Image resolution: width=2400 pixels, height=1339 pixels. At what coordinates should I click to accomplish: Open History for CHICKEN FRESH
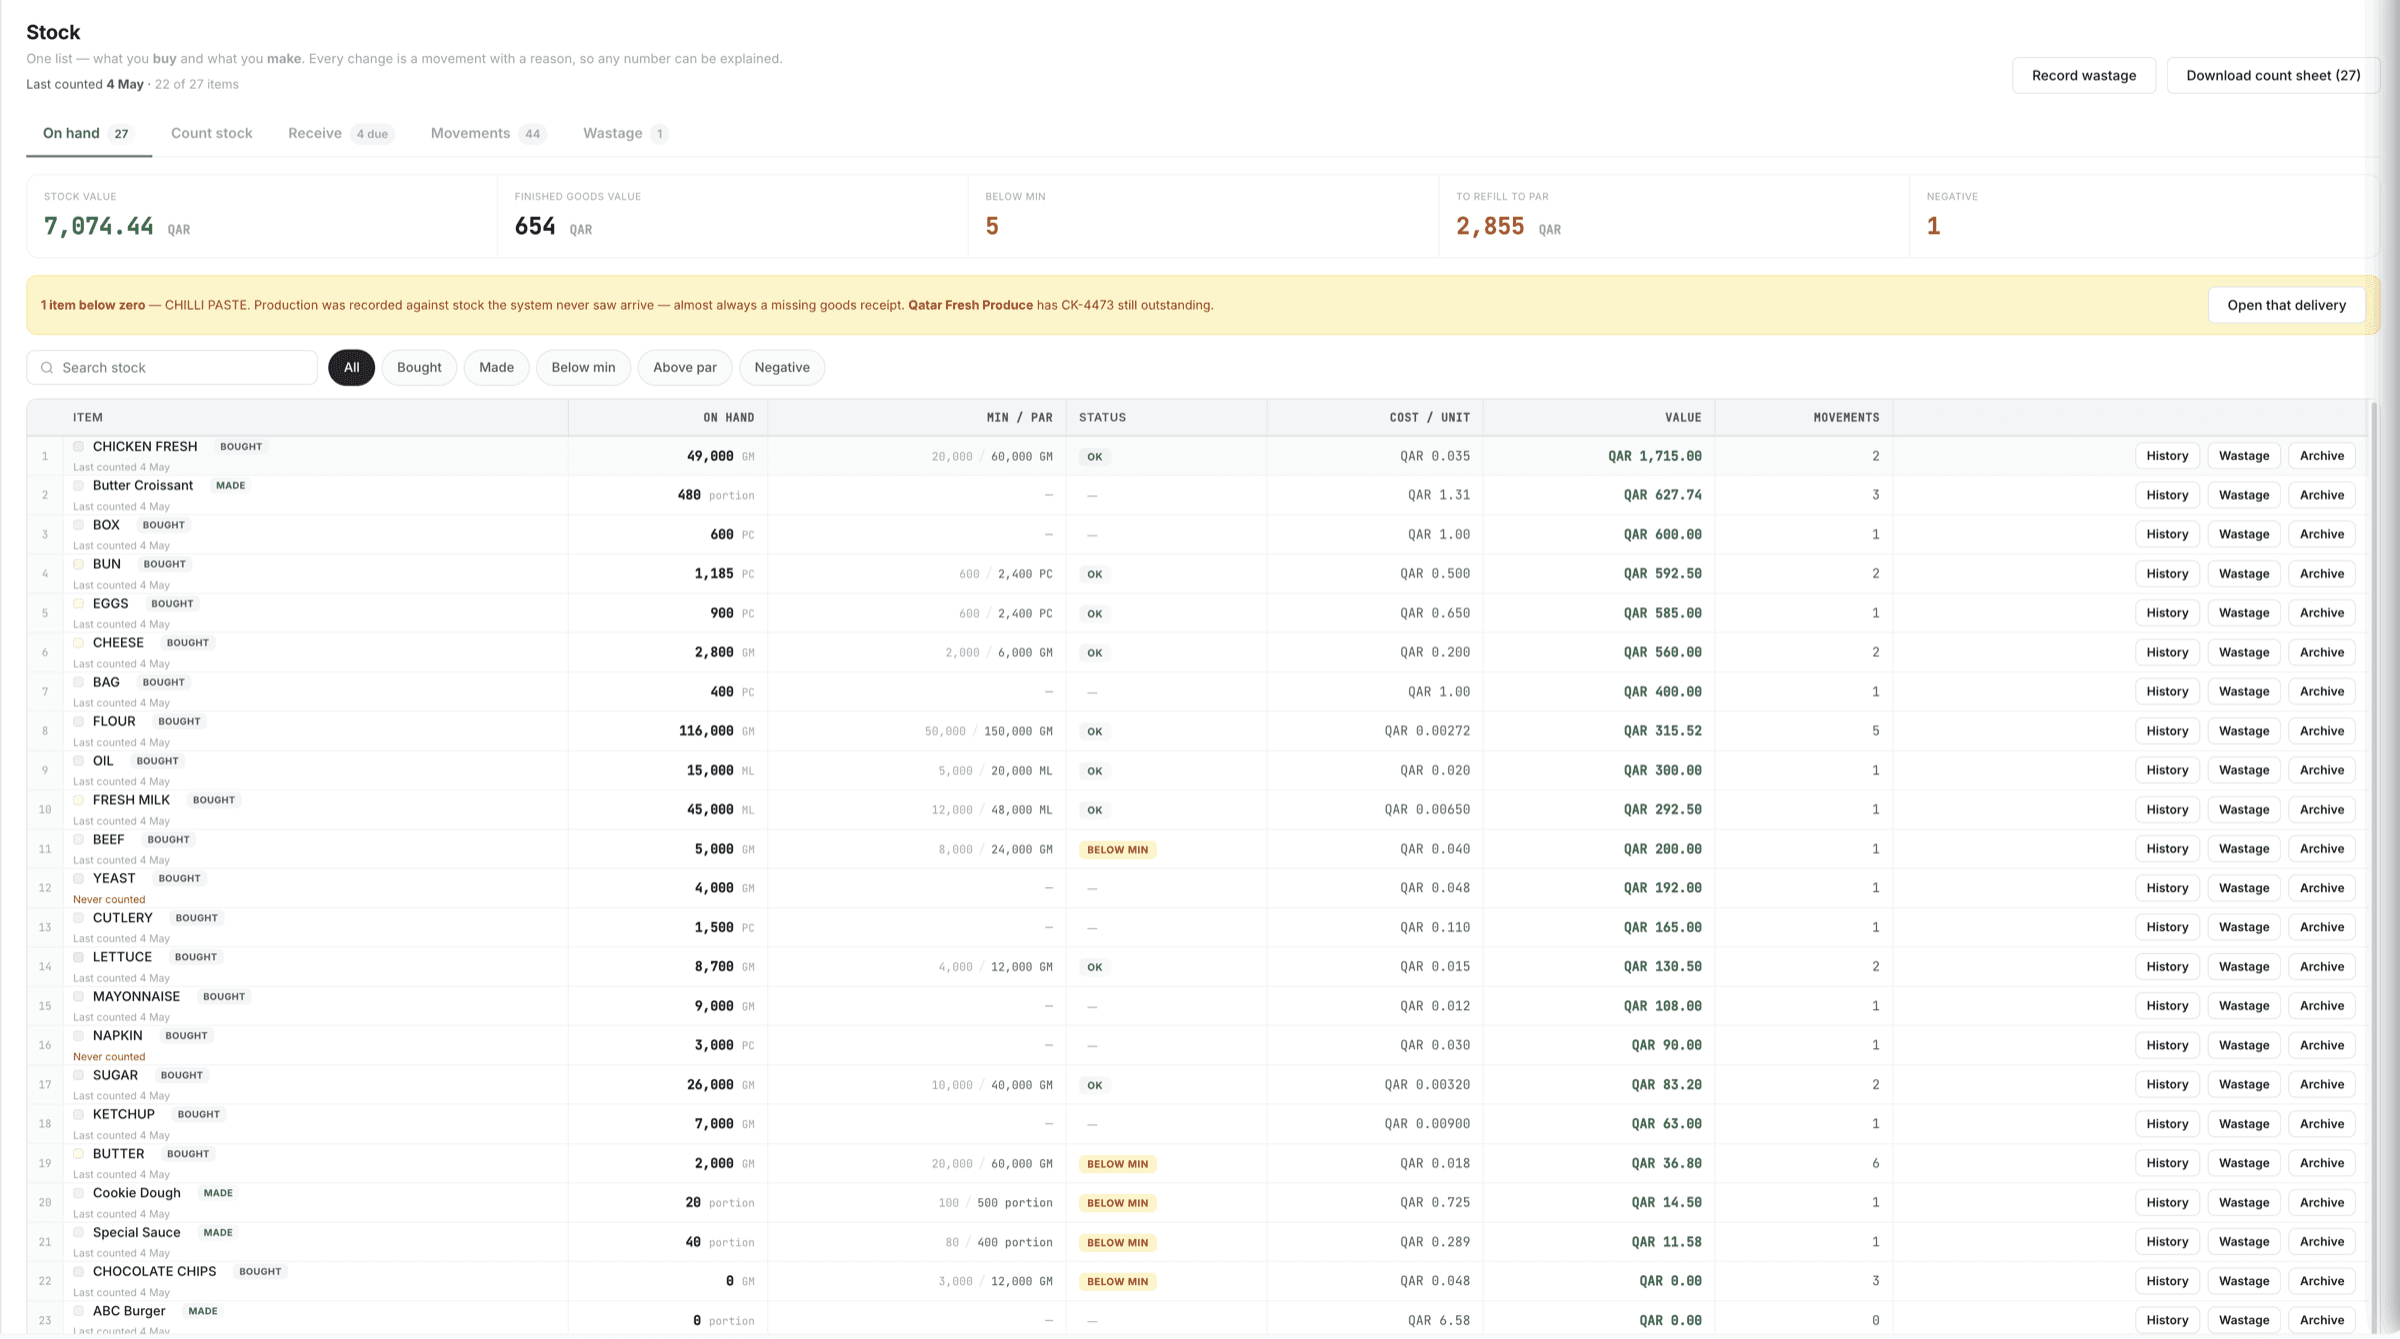[x=2167, y=456]
